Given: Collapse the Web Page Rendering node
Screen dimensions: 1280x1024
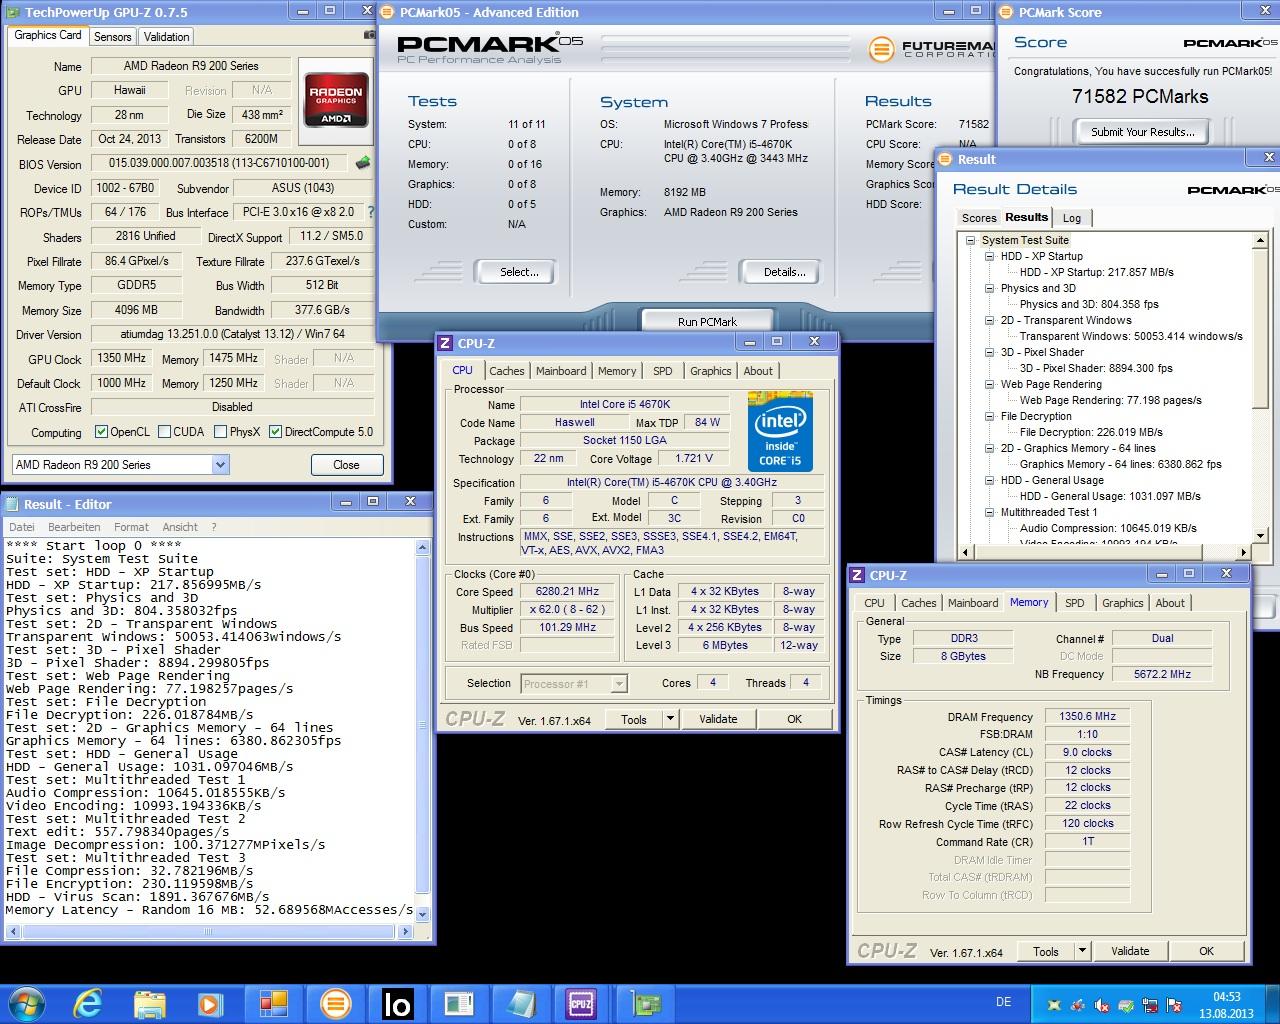Looking at the screenshot, I should pos(989,384).
